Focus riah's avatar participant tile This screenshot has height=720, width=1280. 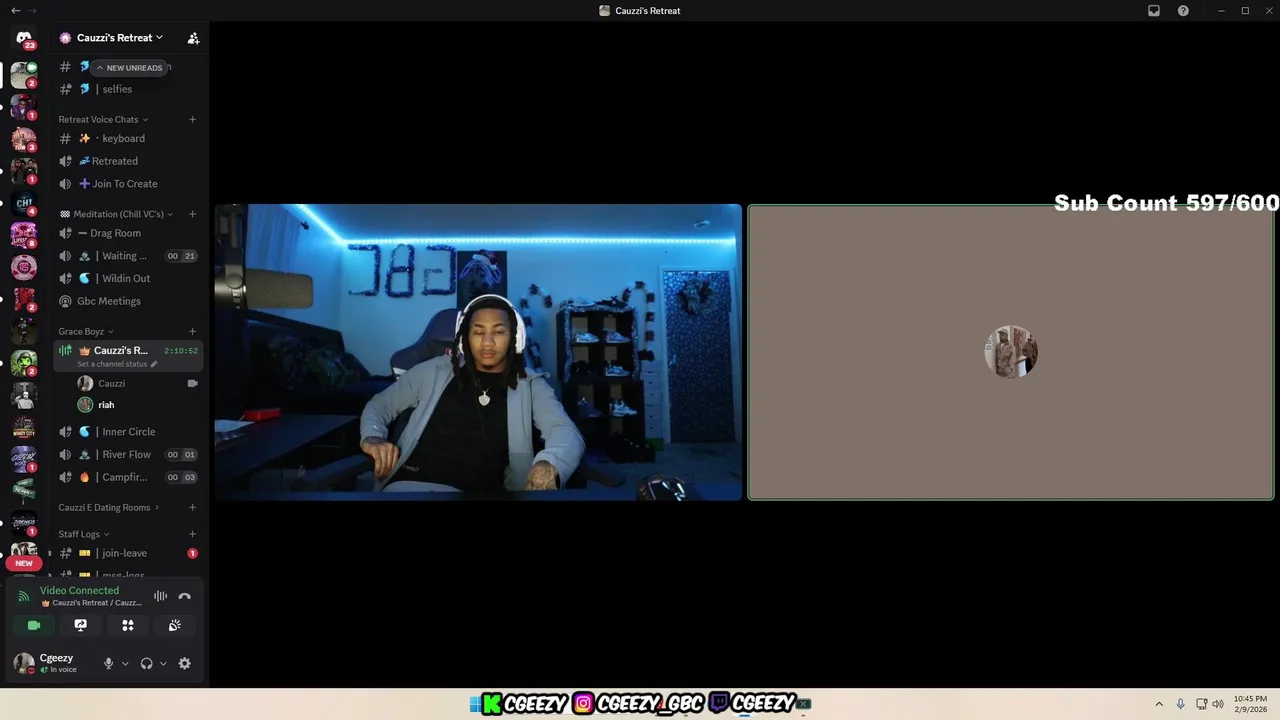click(1011, 352)
